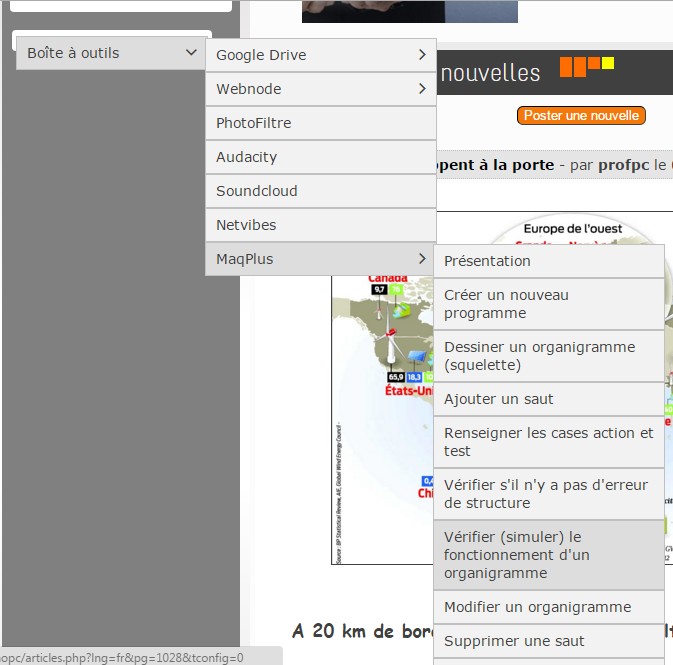Choose PhotoFiltre from the menu
Image resolution: width=673 pixels, height=665 pixels.
(x=321, y=123)
